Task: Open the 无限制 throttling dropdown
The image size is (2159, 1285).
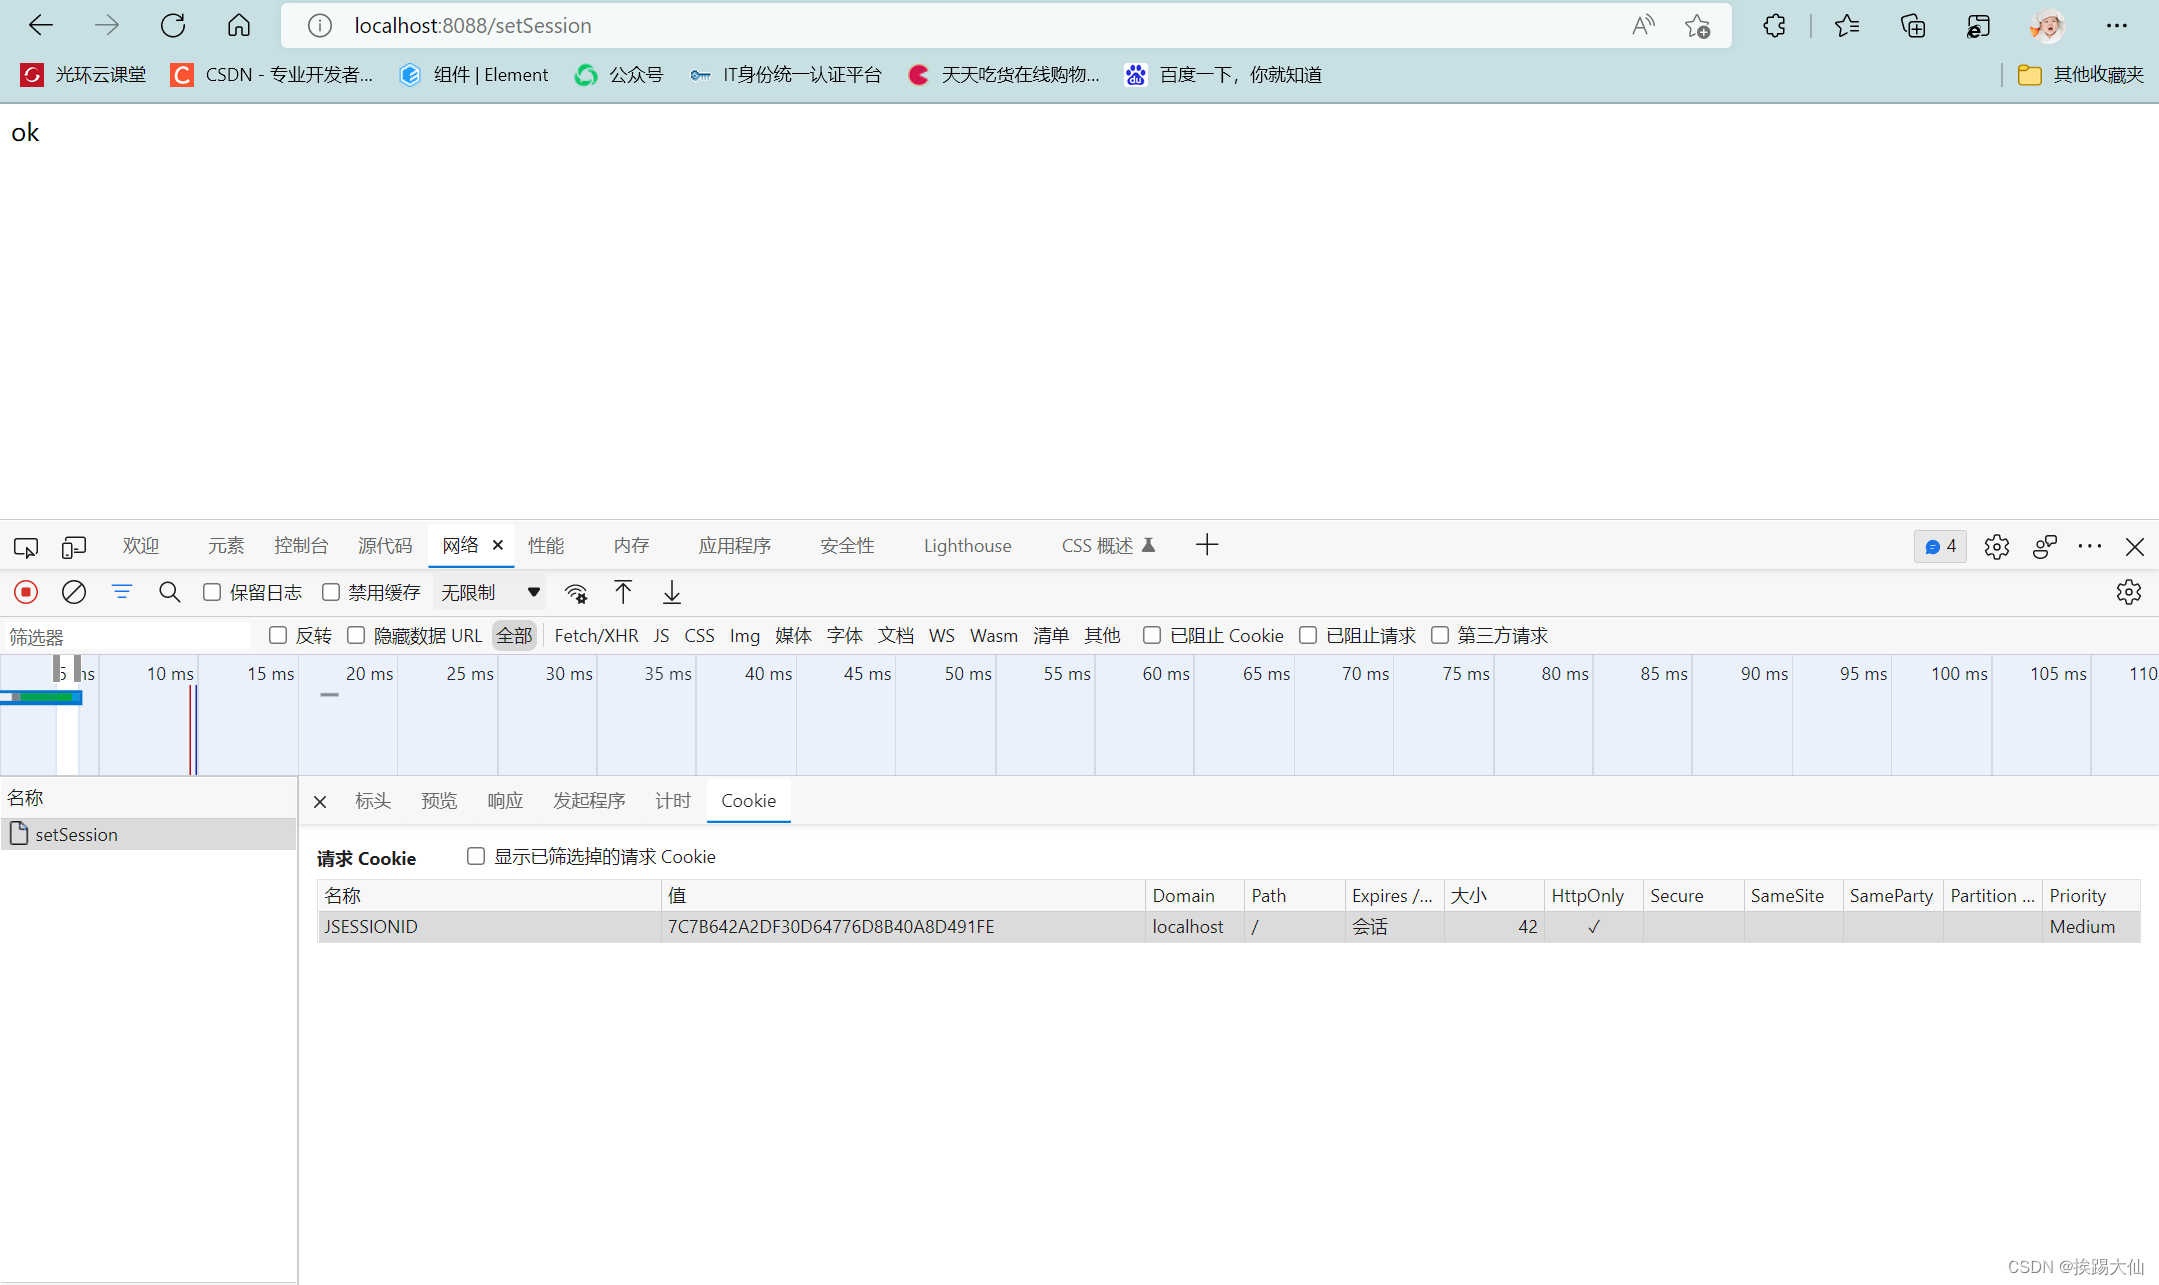Action: pyautogui.click(x=490, y=592)
